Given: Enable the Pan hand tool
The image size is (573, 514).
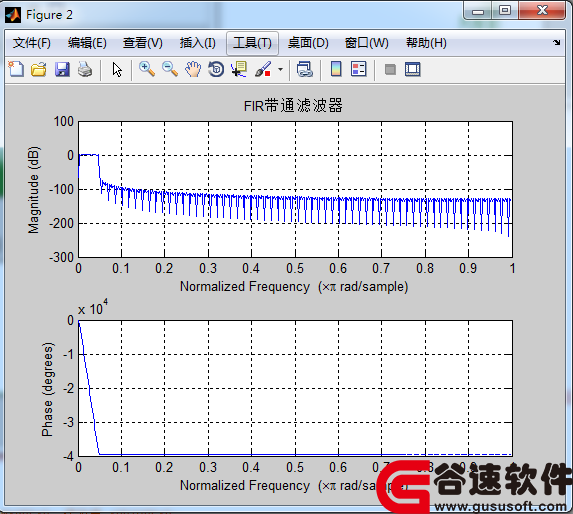Looking at the screenshot, I should [193, 69].
